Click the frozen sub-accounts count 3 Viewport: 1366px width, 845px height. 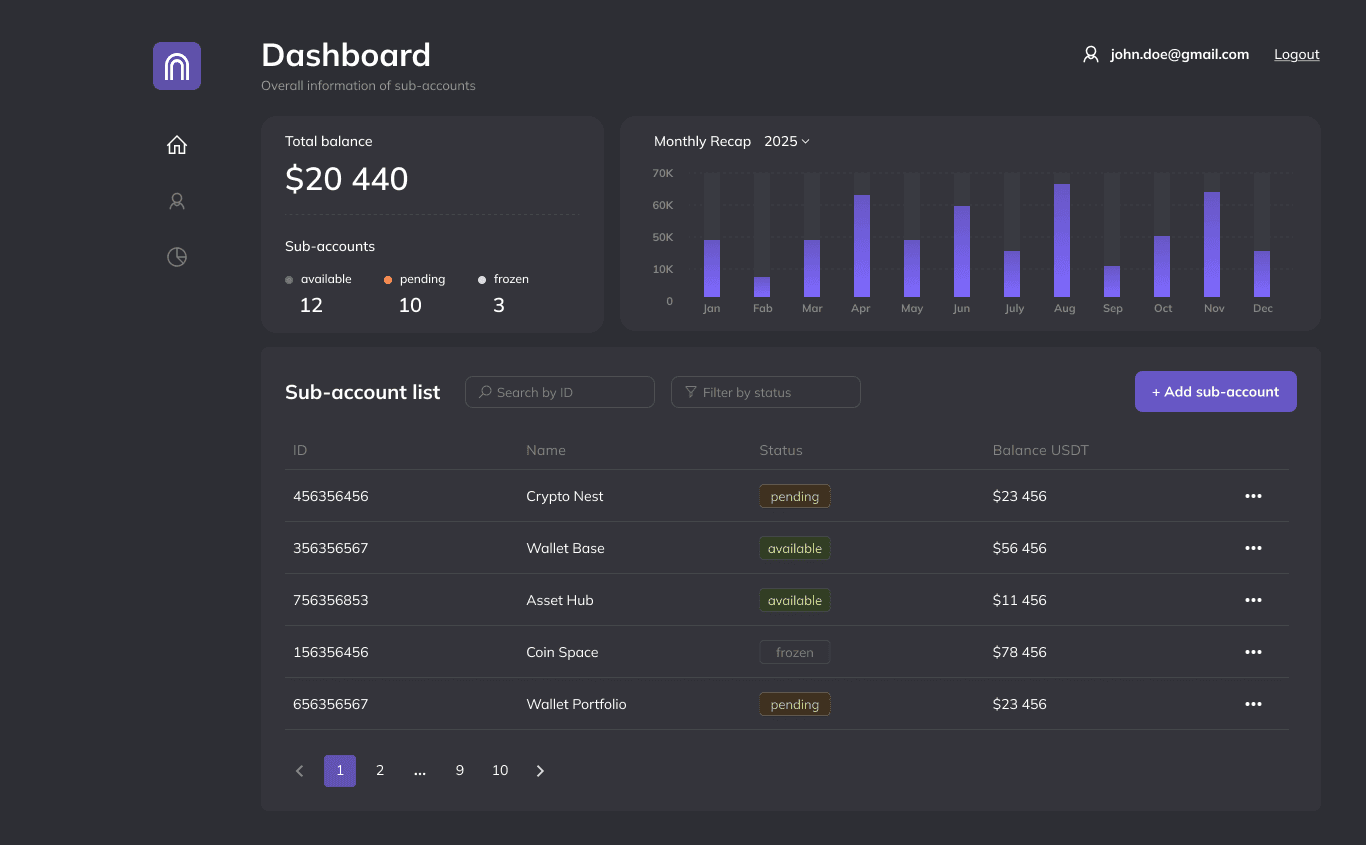(499, 305)
